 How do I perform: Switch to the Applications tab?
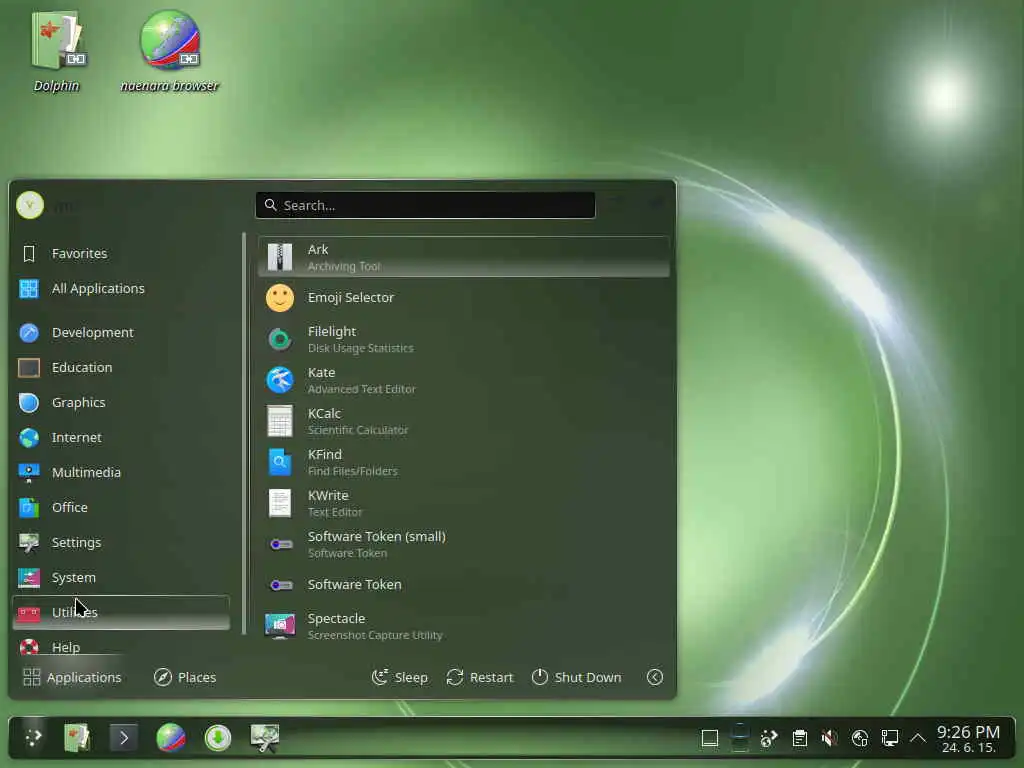(x=72, y=677)
